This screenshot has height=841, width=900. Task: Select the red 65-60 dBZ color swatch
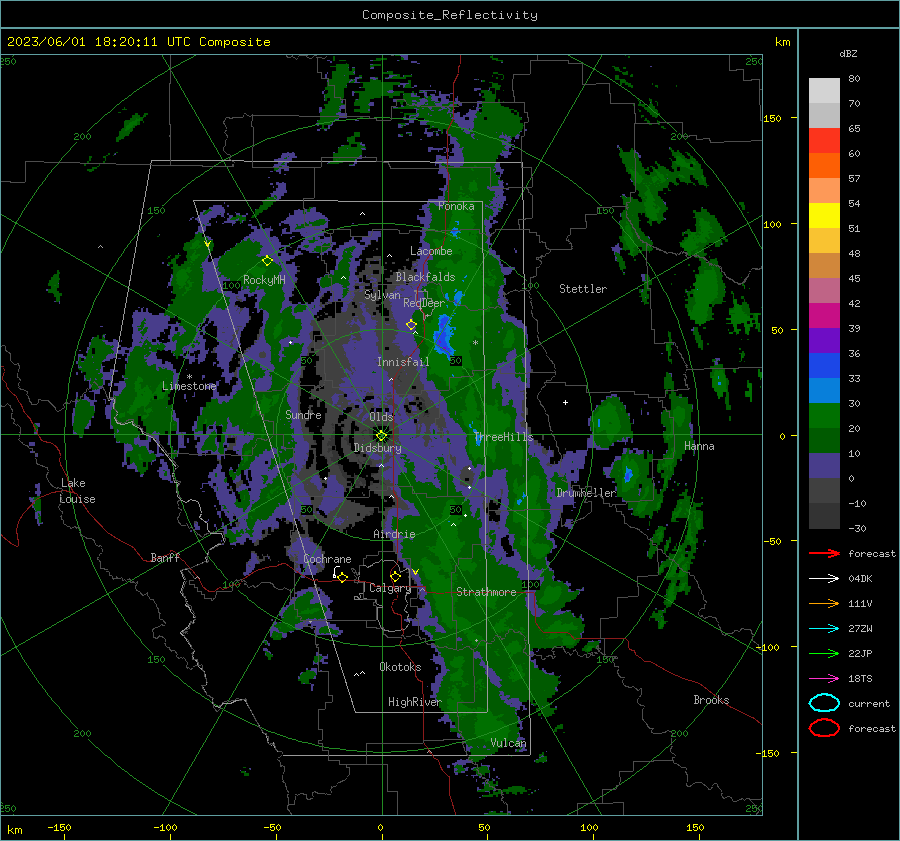click(824, 141)
